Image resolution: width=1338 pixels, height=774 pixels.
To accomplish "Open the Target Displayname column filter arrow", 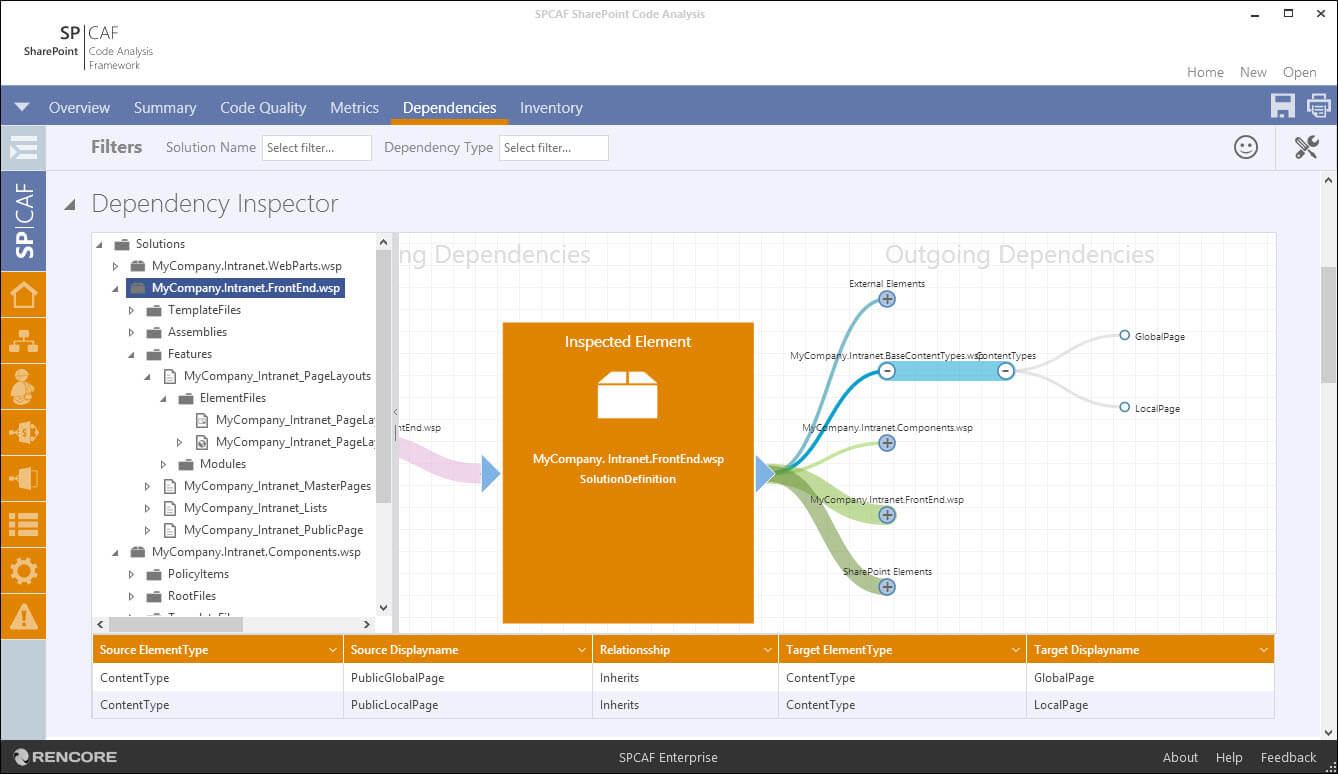I will (x=1264, y=650).
